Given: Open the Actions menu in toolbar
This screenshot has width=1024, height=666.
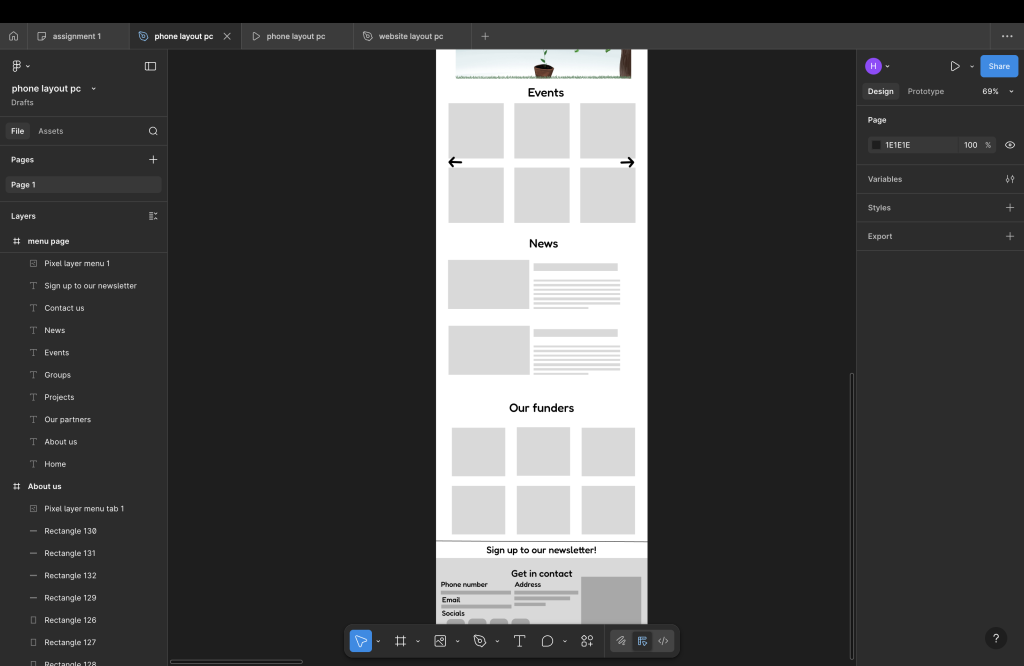Looking at the screenshot, I should 587,641.
